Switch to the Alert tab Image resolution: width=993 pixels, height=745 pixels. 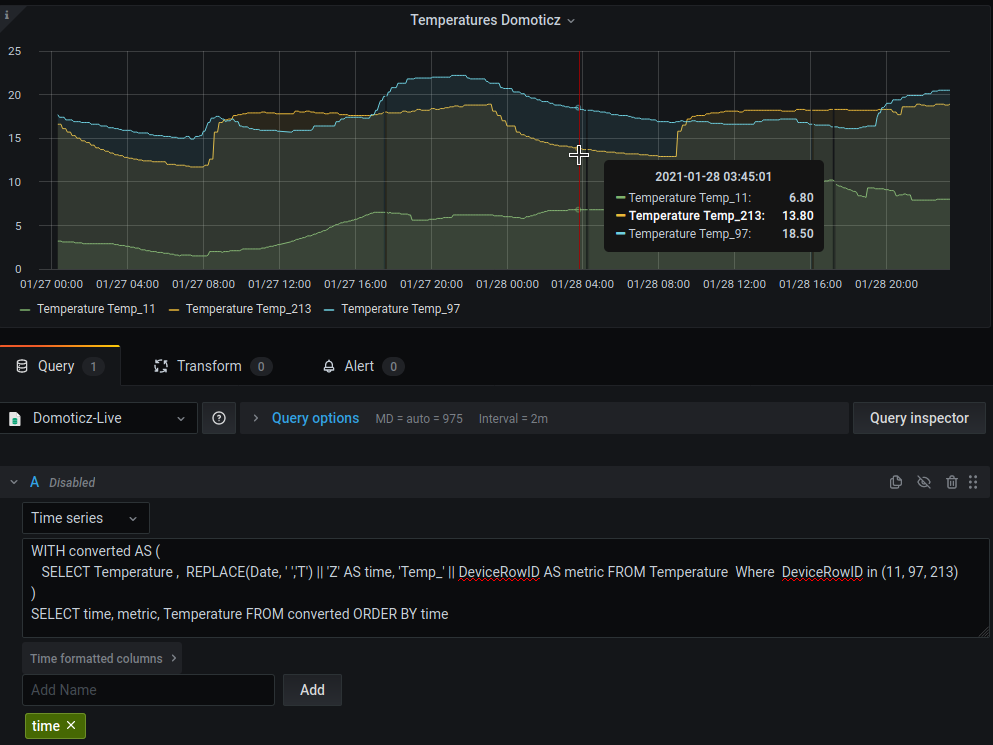coord(364,366)
